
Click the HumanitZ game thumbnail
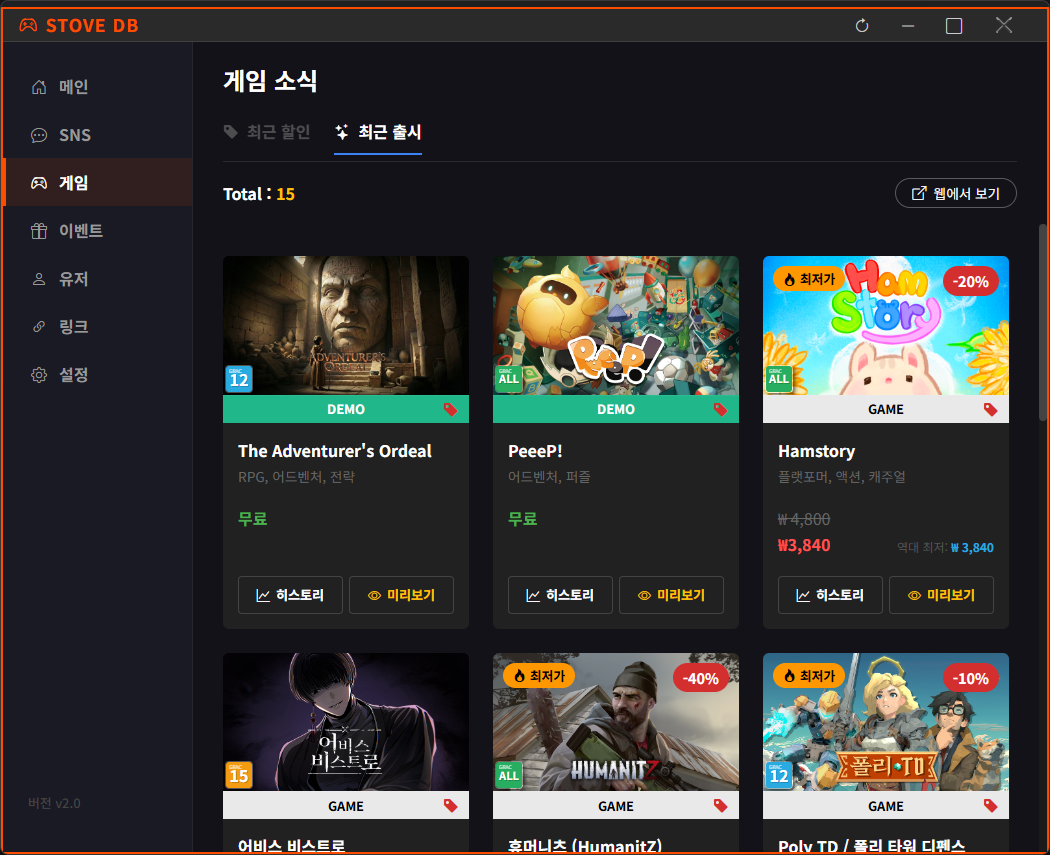pyautogui.click(x=616, y=722)
